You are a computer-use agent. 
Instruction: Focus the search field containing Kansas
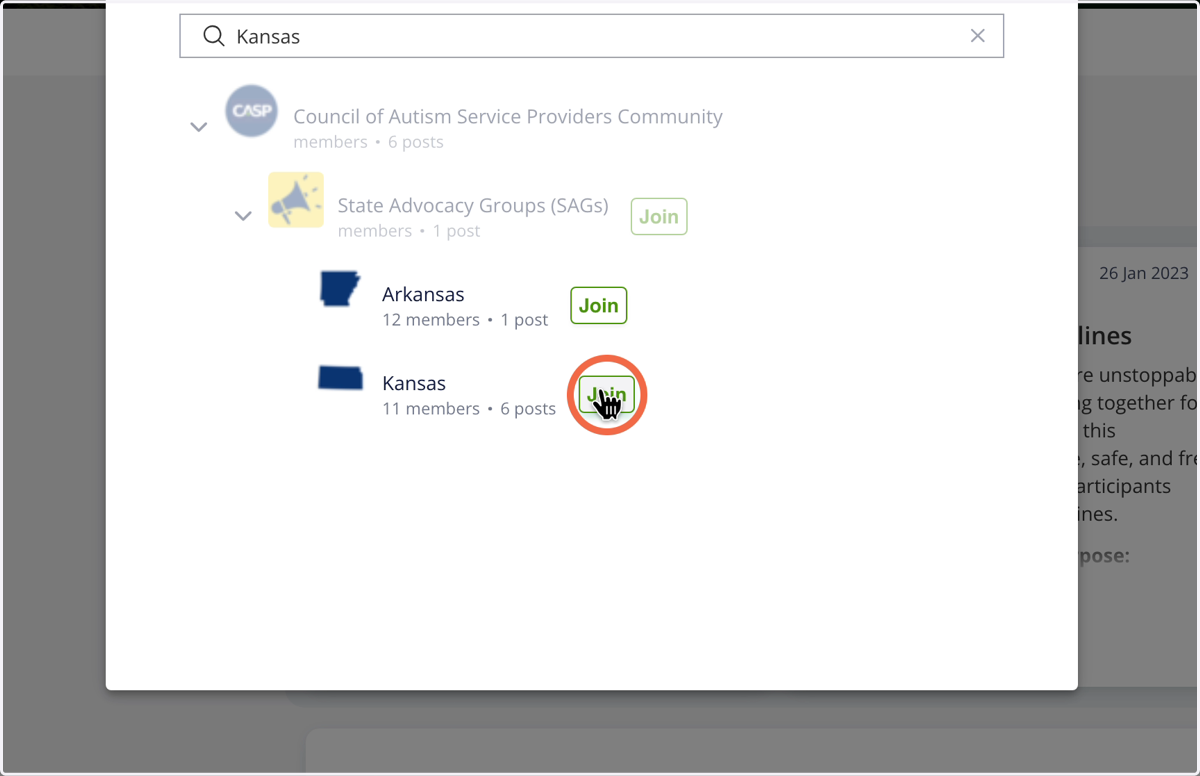591,36
